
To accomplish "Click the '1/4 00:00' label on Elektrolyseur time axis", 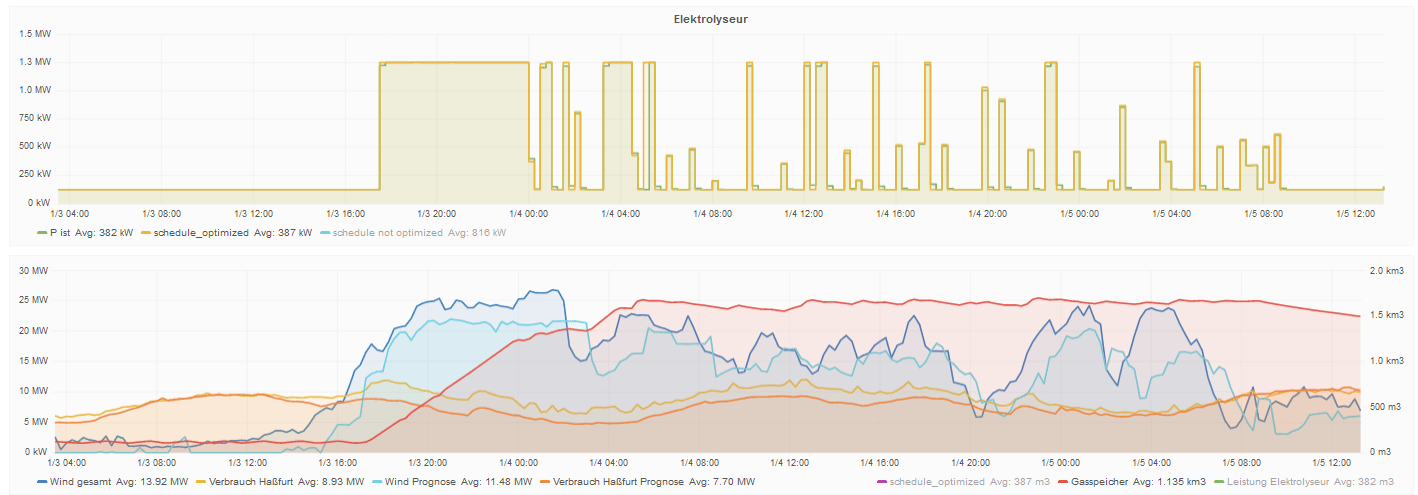I will (x=527, y=214).
